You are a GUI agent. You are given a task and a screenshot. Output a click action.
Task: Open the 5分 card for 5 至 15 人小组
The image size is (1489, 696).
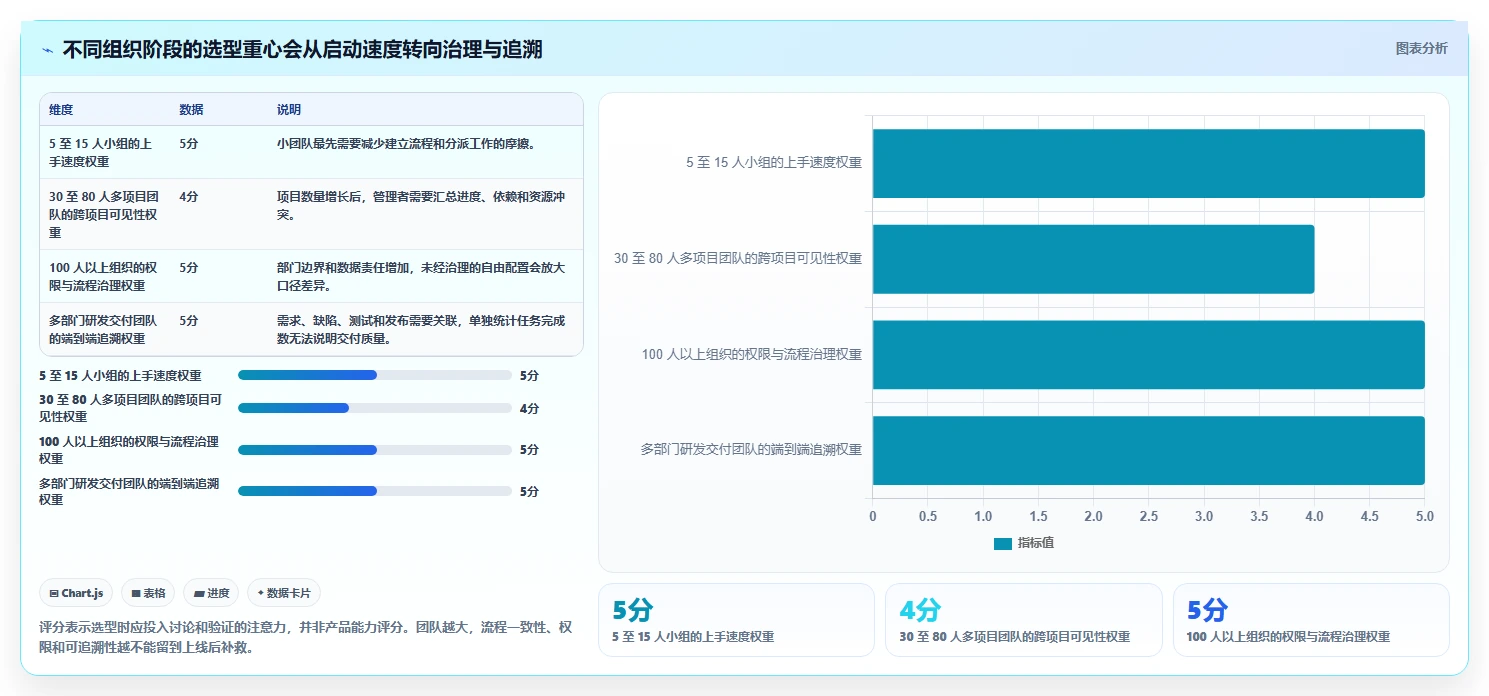(x=736, y=620)
